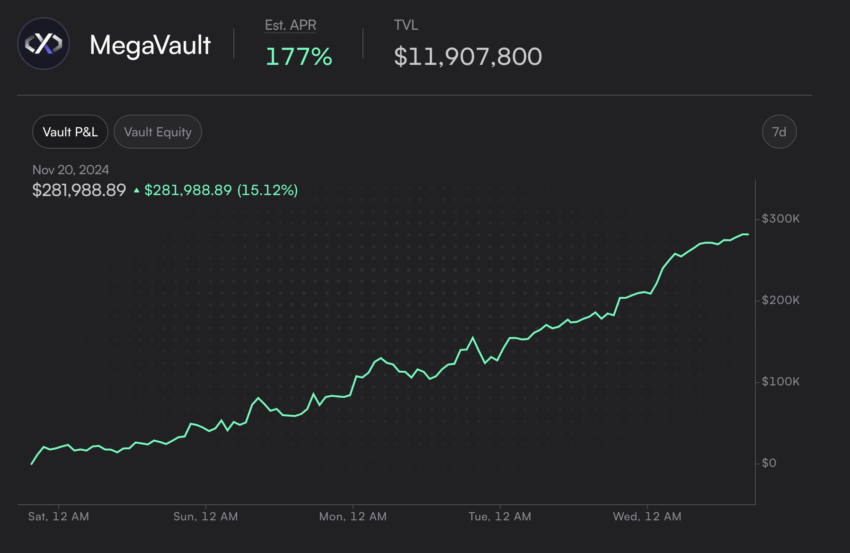Click the MegaVault logo icon

tap(43, 43)
